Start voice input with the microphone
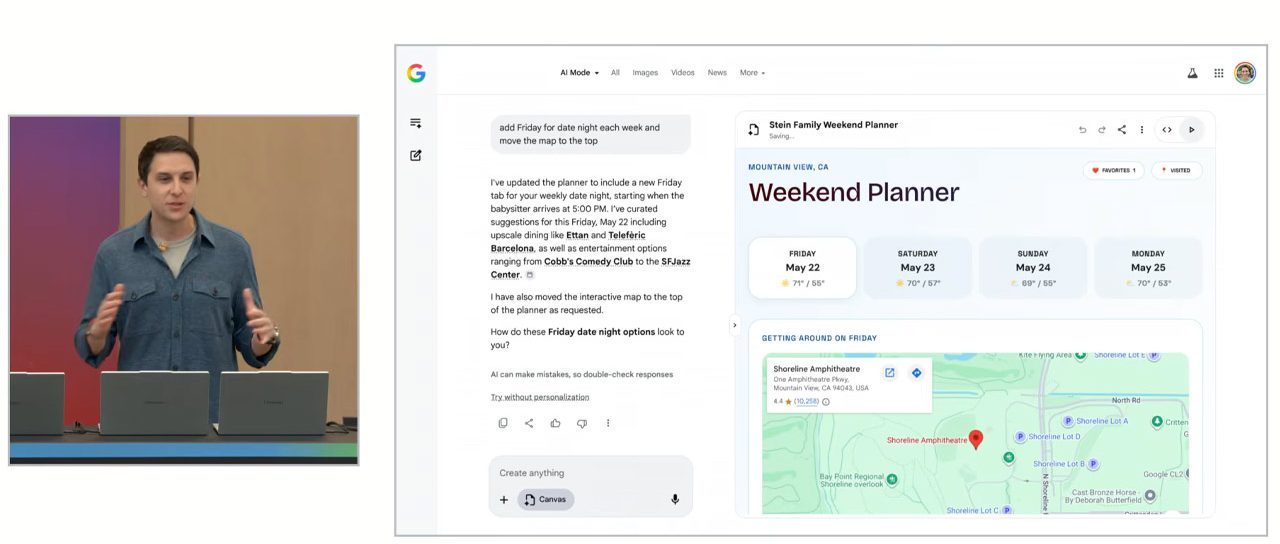 coord(675,499)
